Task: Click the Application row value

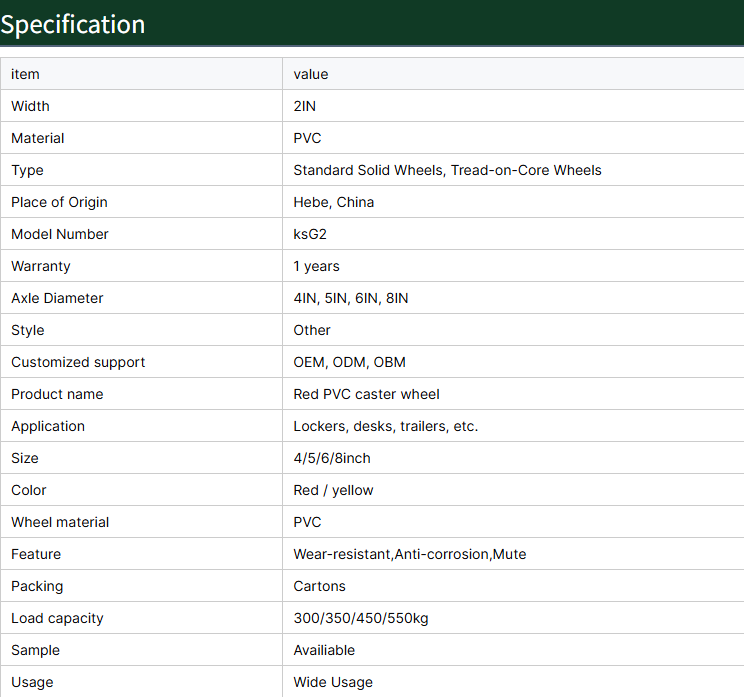Action: [x=386, y=426]
